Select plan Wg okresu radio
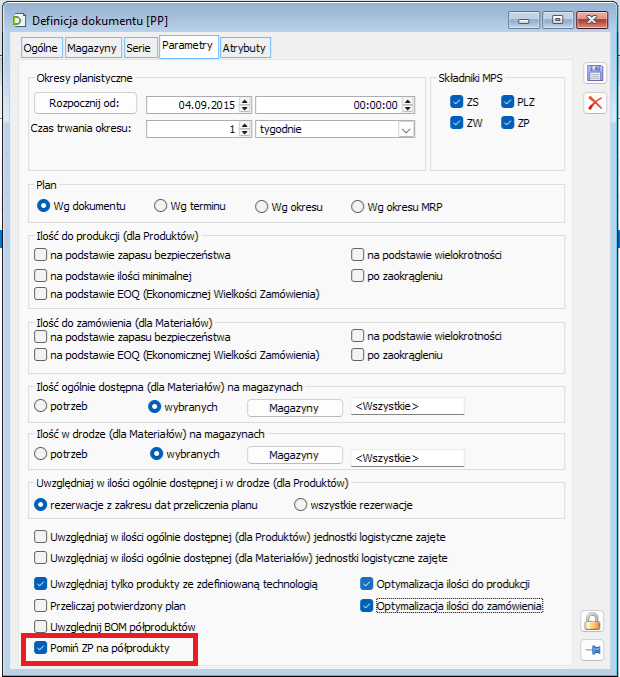 point(261,207)
